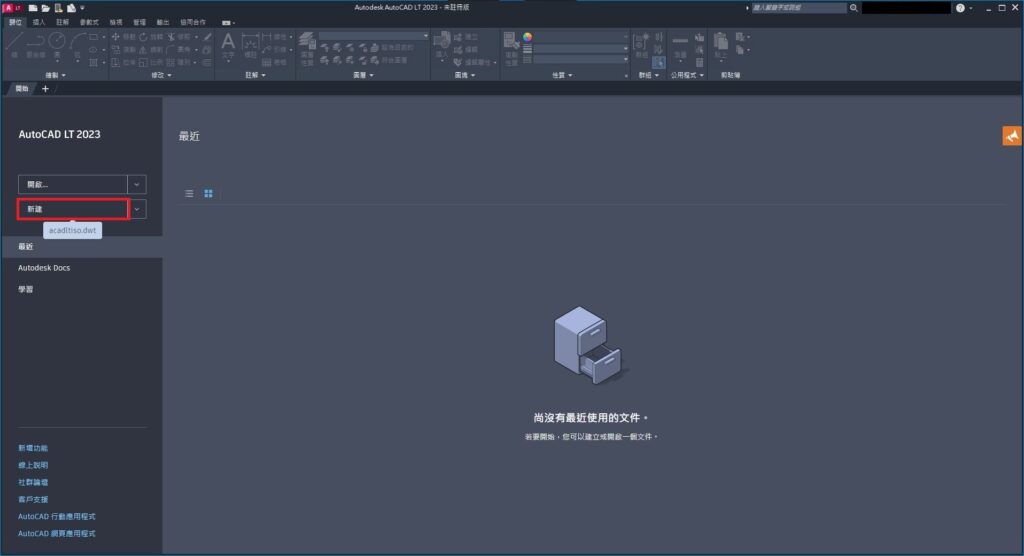Click the orange announcements megaphone icon
The width and height of the screenshot is (1024, 556).
tap(1011, 136)
